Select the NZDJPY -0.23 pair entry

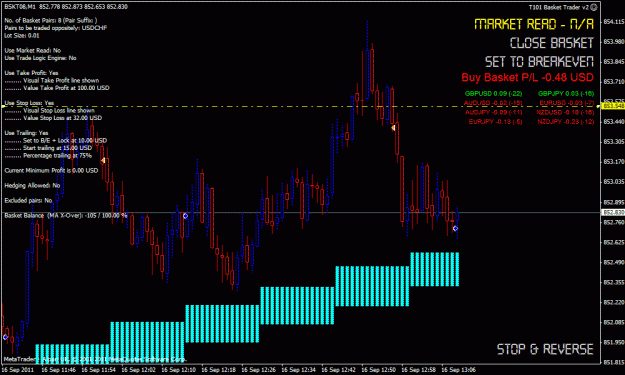[566, 122]
